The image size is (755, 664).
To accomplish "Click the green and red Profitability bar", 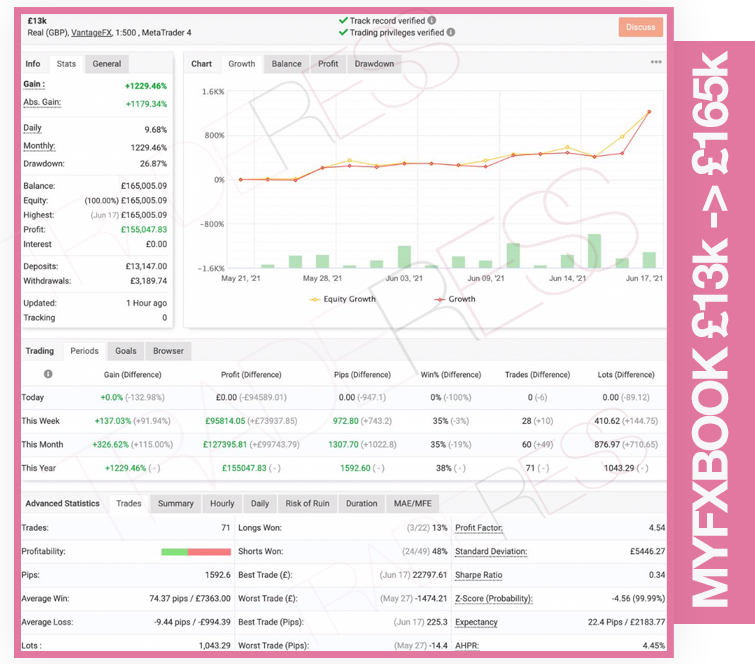I will (196, 552).
